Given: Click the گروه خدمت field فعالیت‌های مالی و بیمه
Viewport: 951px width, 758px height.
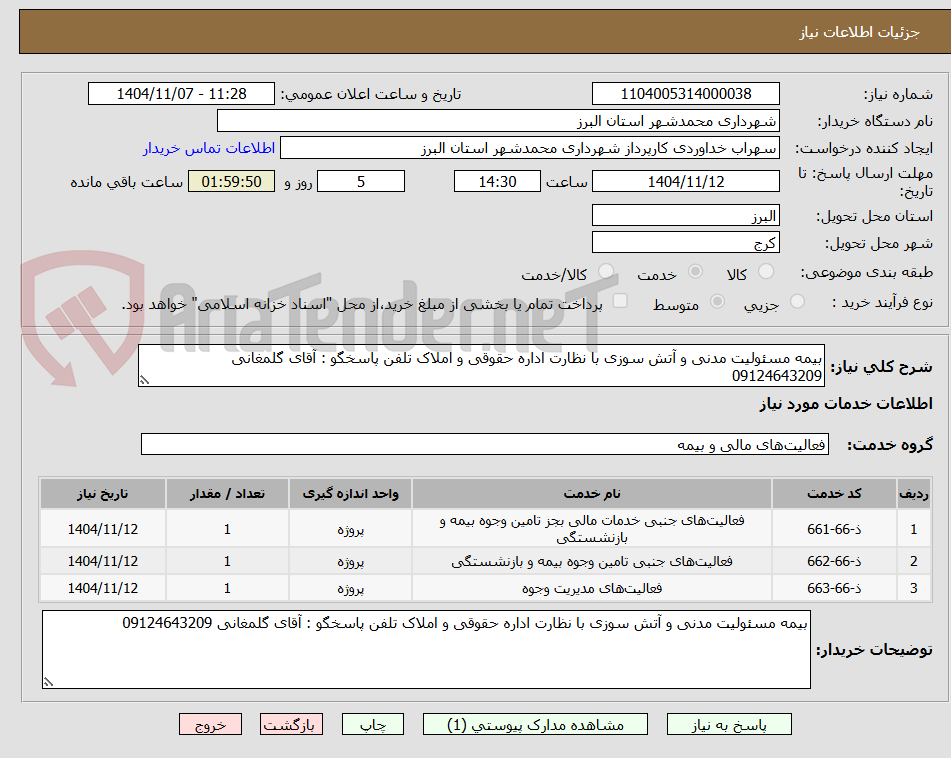Looking at the screenshot, I should pos(485,444).
